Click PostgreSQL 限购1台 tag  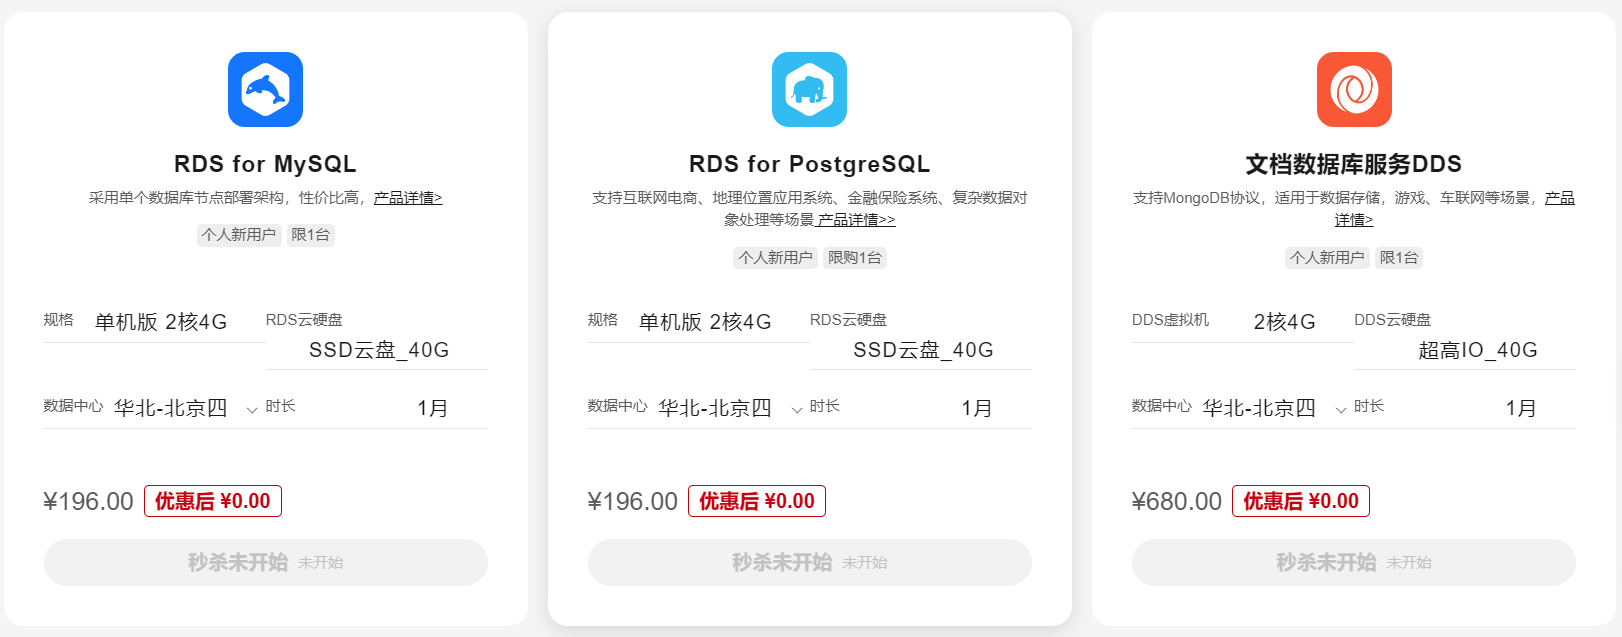[855, 258]
